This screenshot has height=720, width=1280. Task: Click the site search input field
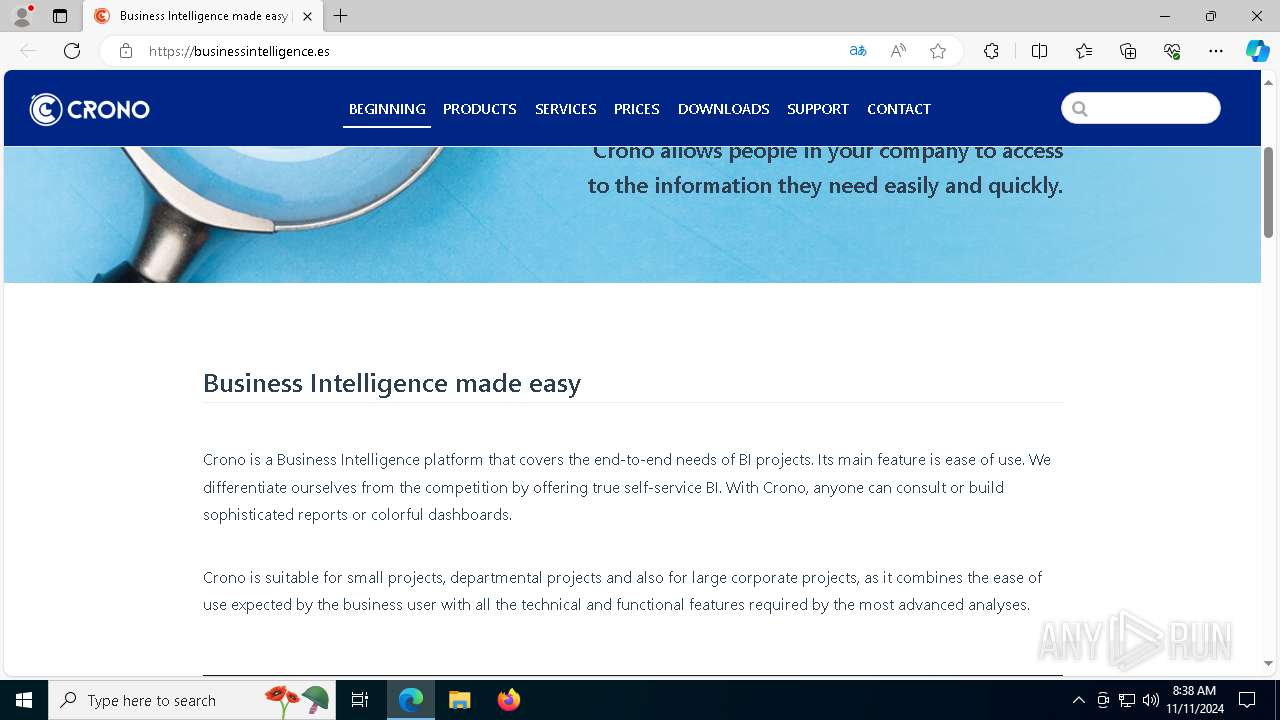[1141, 108]
